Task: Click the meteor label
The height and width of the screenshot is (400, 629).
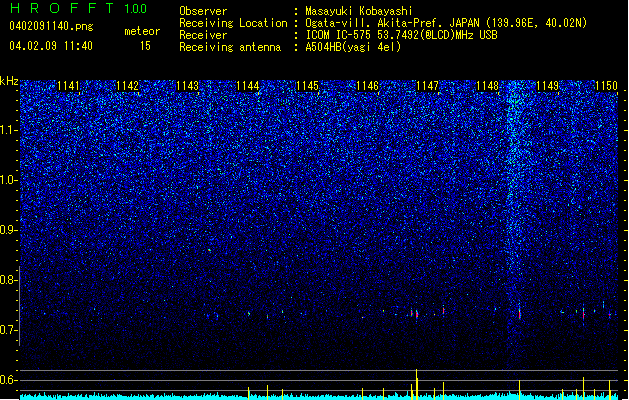Action: [142, 31]
